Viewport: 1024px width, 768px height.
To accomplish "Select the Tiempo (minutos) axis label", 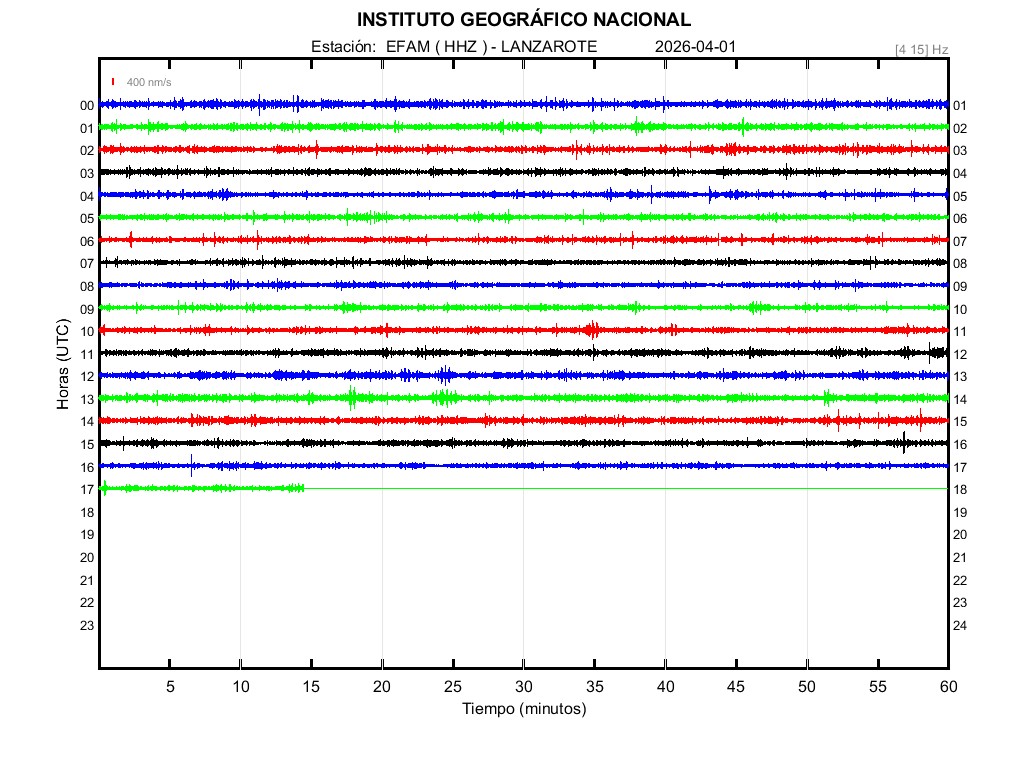I will coord(523,709).
